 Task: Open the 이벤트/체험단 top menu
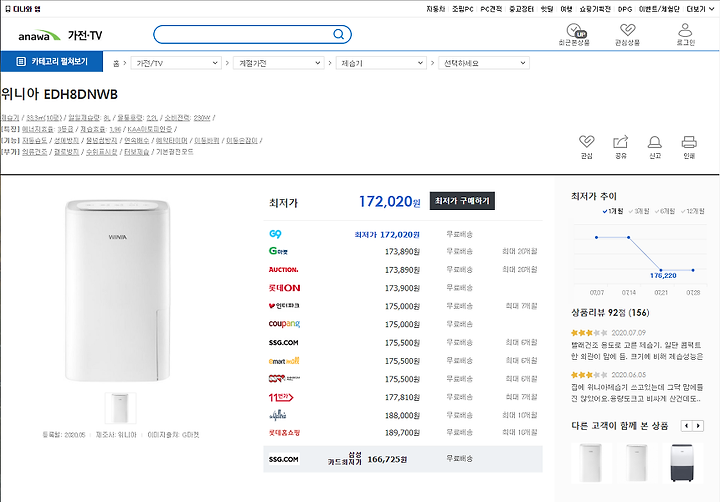[x=659, y=9]
